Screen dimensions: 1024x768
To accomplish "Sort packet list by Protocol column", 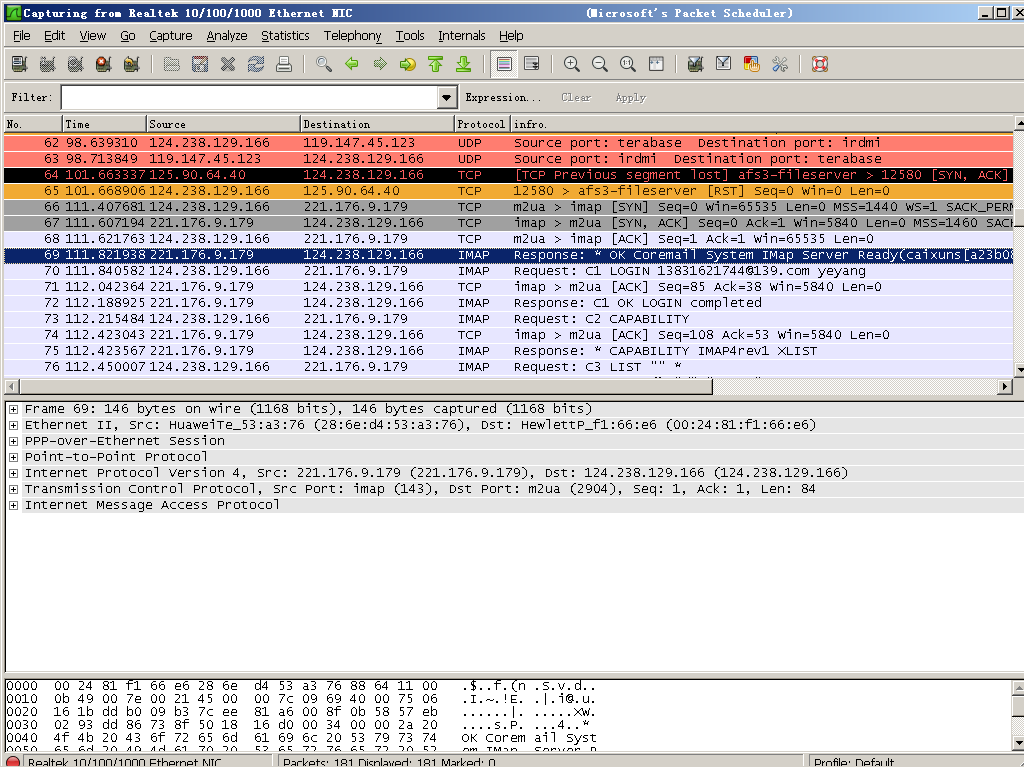I will click(x=481, y=124).
